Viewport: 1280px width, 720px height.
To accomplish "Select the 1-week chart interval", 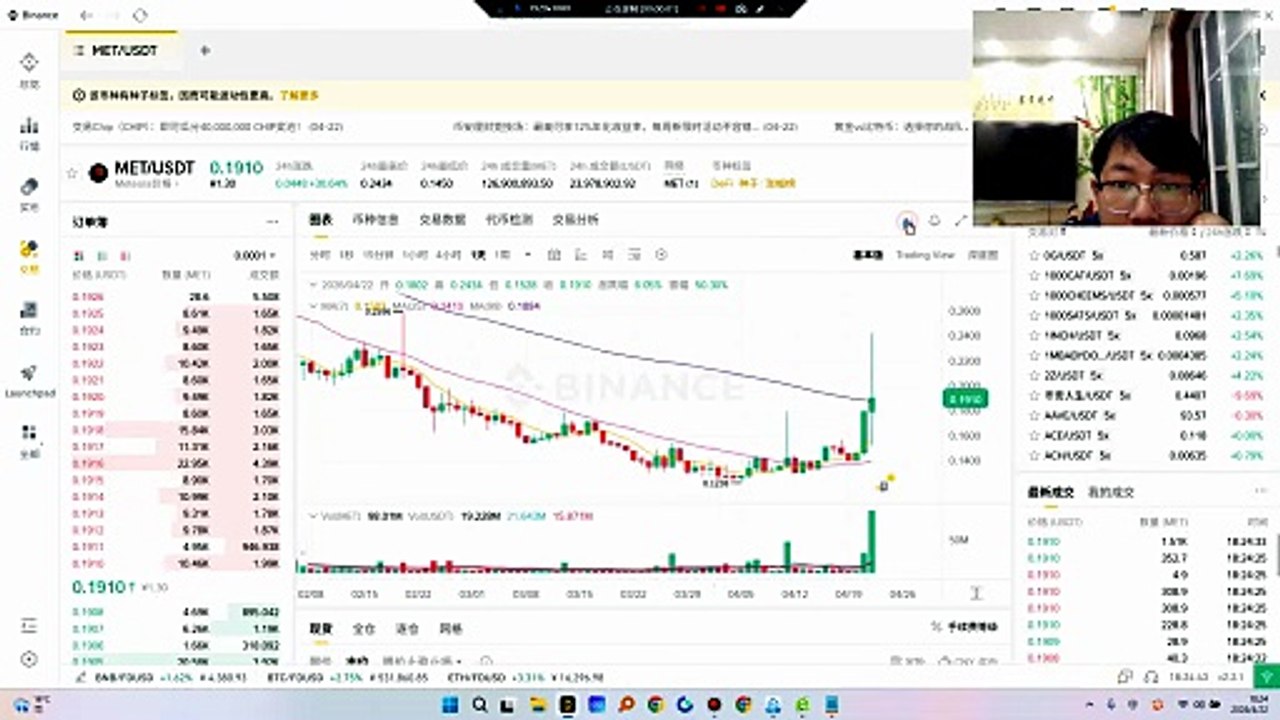I will coord(502,255).
